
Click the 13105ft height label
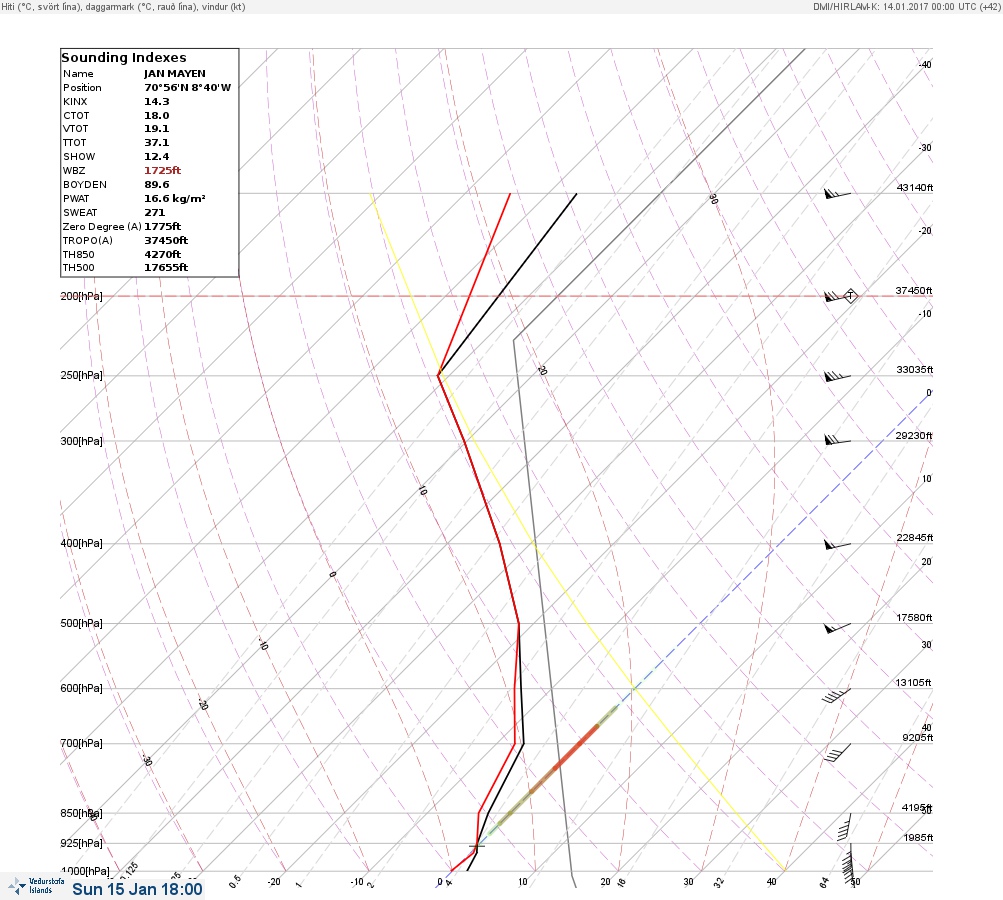pos(913,683)
